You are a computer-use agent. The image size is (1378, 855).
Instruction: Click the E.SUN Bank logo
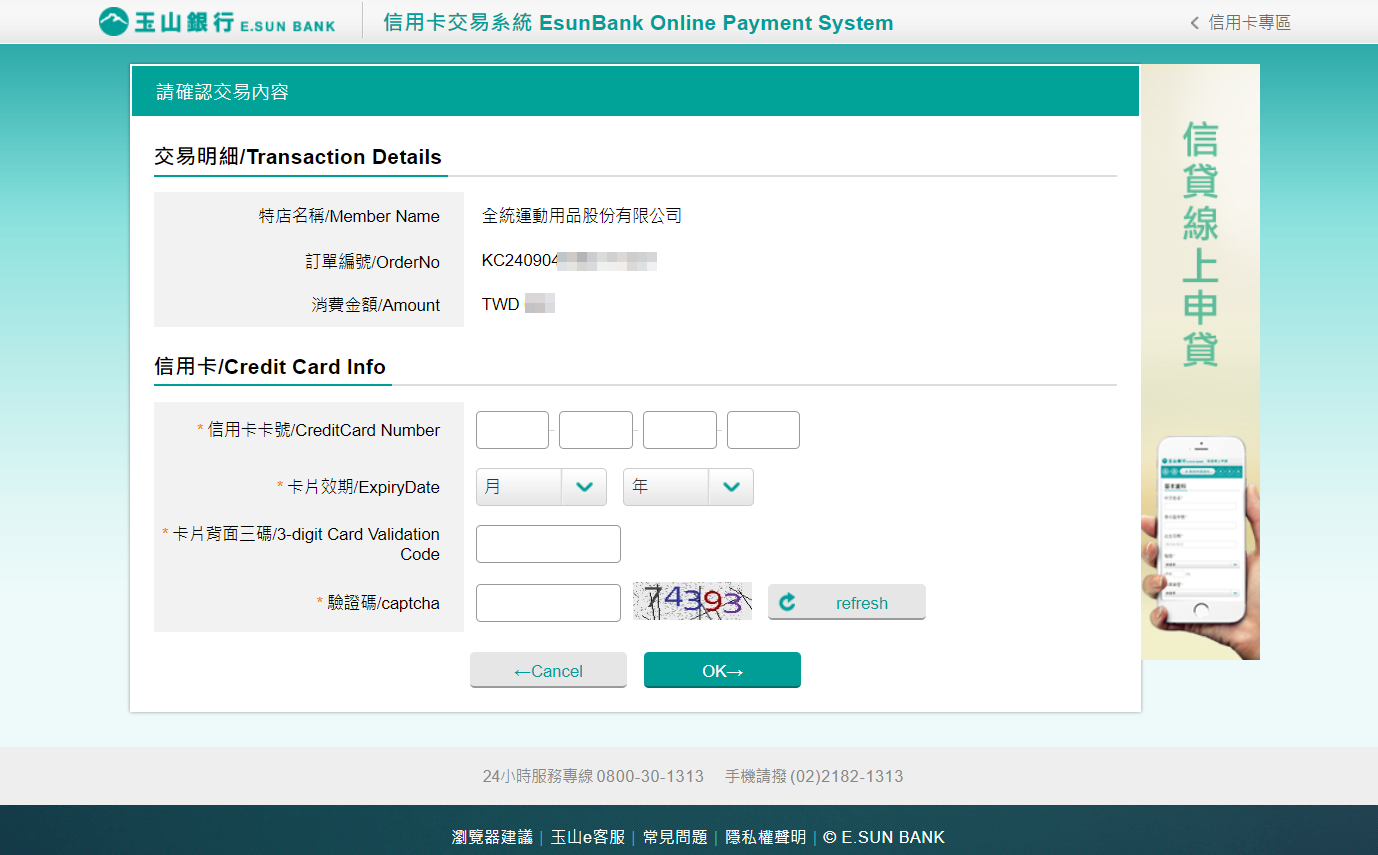217,22
